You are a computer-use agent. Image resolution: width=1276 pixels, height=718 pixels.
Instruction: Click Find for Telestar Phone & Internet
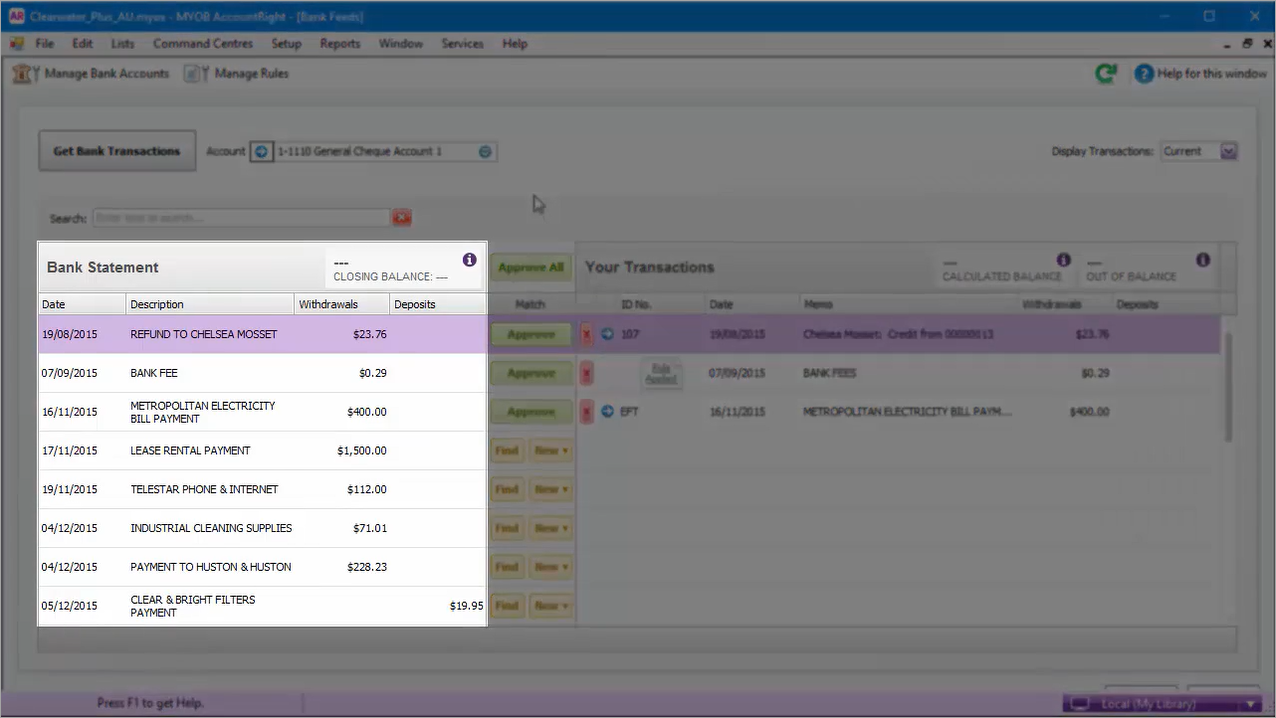pos(507,490)
